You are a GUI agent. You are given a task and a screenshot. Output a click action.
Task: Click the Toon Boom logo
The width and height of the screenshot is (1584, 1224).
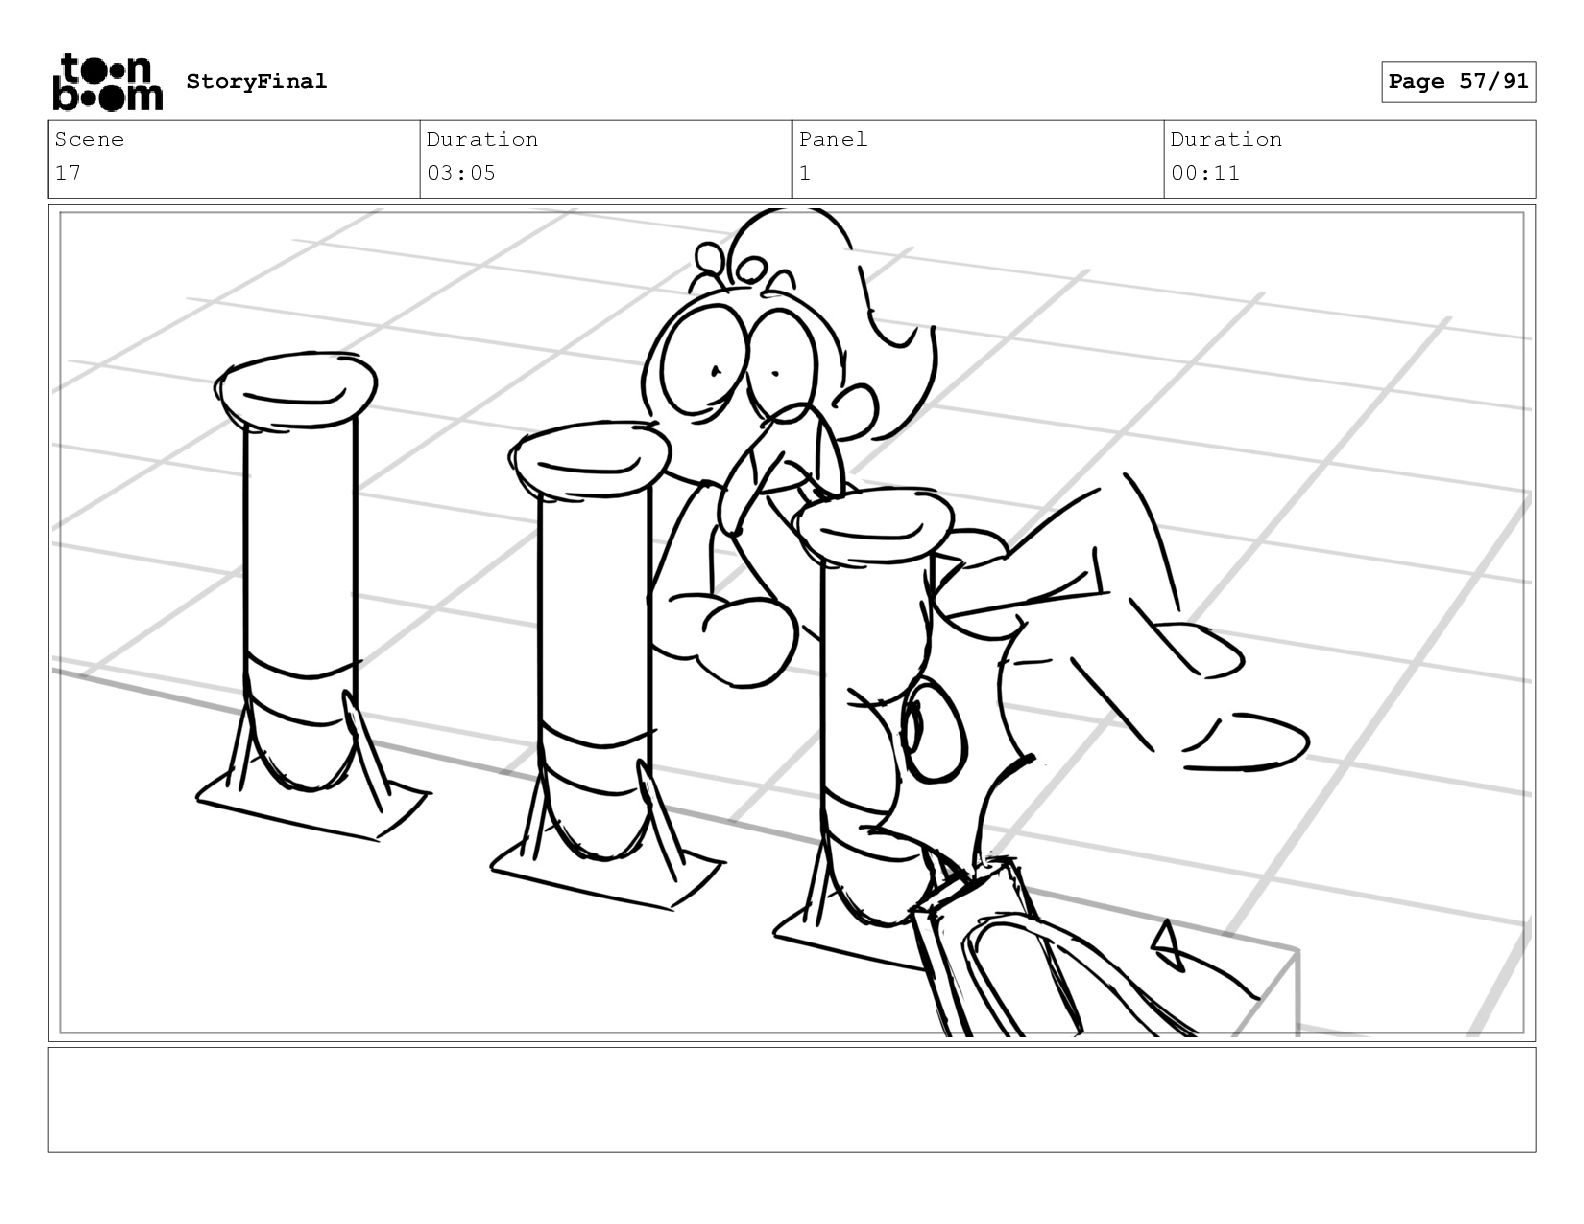(x=107, y=81)
